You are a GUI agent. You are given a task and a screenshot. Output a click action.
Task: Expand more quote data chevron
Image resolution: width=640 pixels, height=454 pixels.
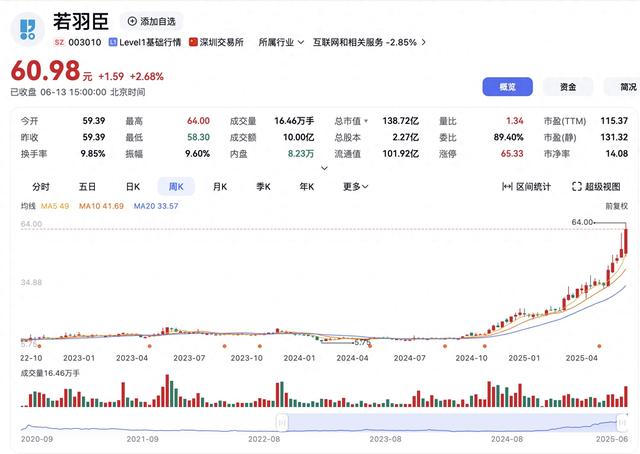coord(324,168)
